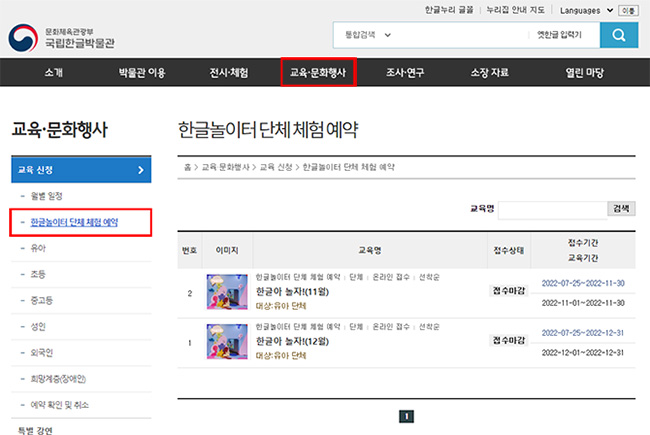Select 성인 in the sidebar
The height and width of the screenshot is (435, 650).
(38, 326)
